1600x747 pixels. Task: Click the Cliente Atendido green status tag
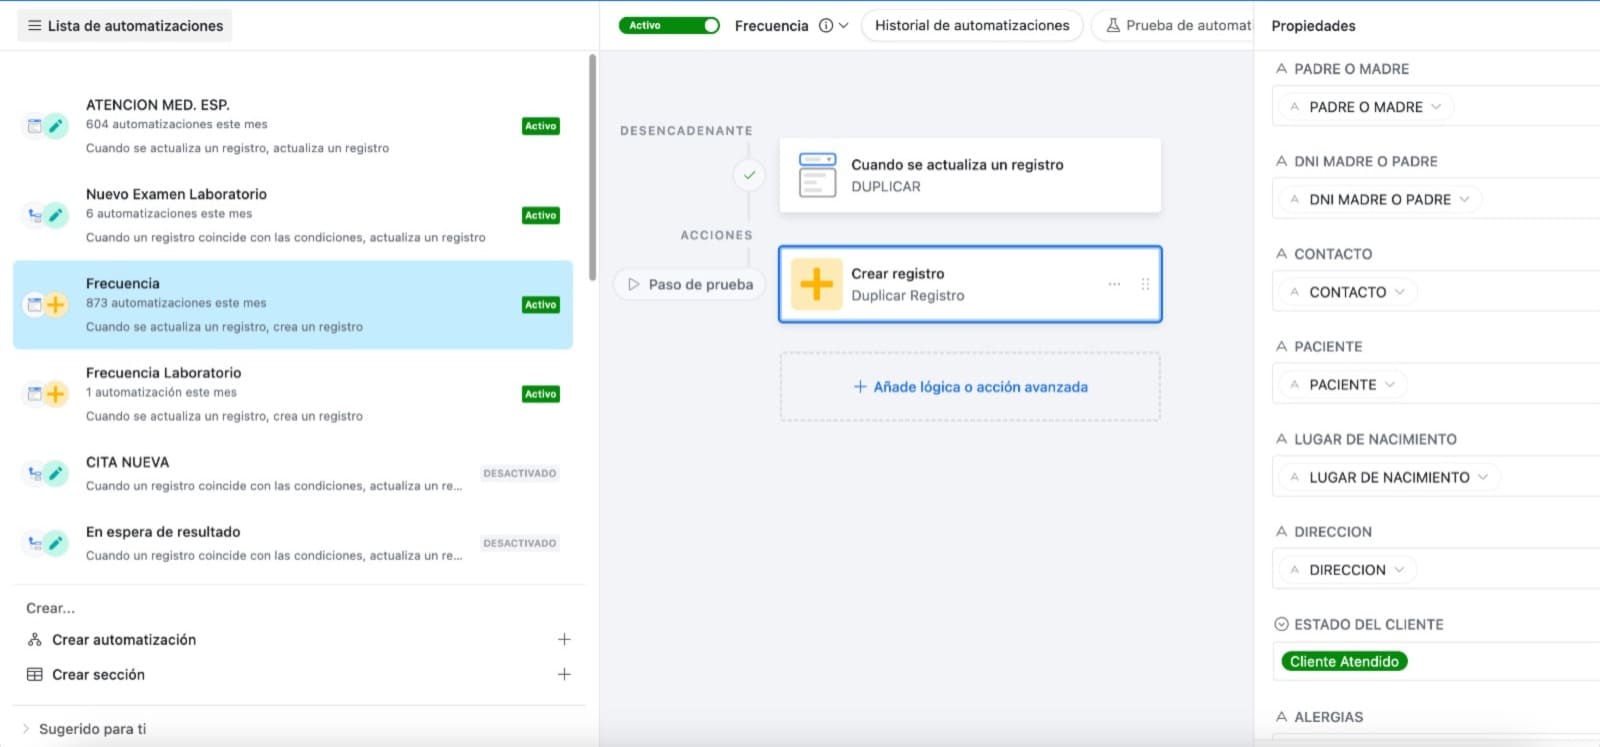1343,661
